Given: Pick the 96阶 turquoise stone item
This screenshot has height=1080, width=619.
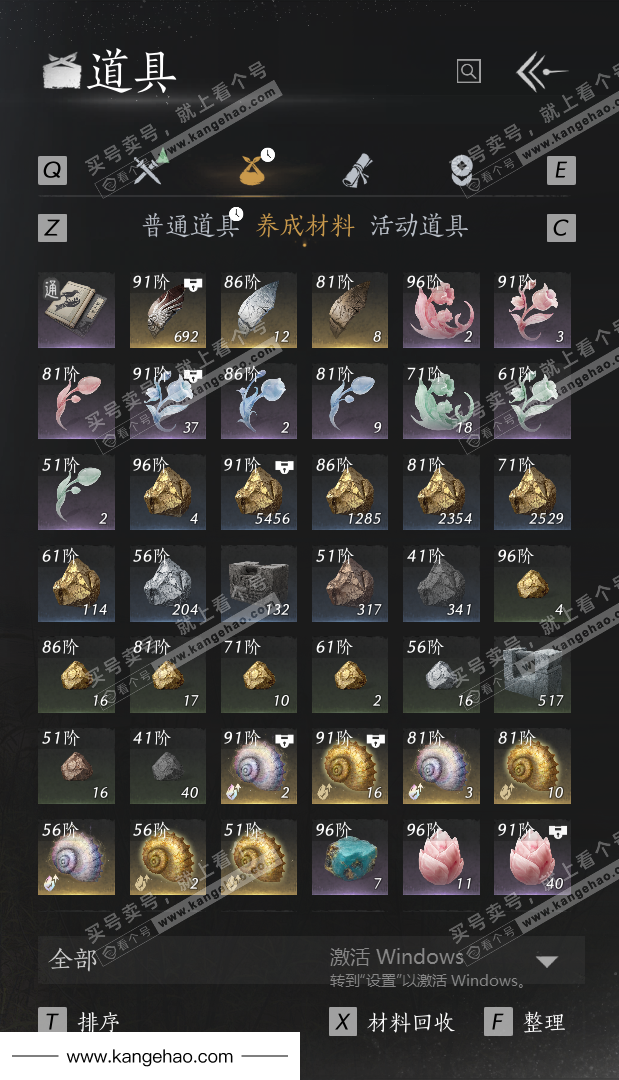Looking at the screenshot, I should point(349,857).
